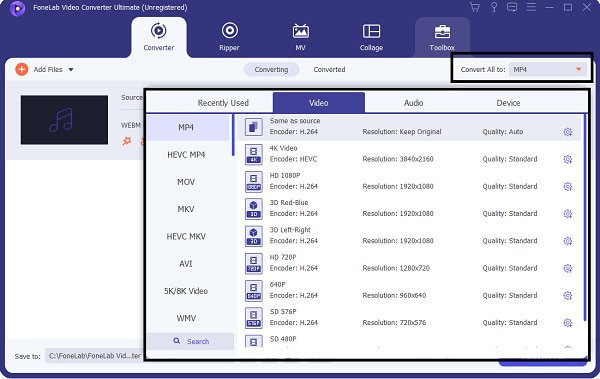
Task: Open the hamburger menu icon
Action: pyautogui.click(x=531, y=7)
